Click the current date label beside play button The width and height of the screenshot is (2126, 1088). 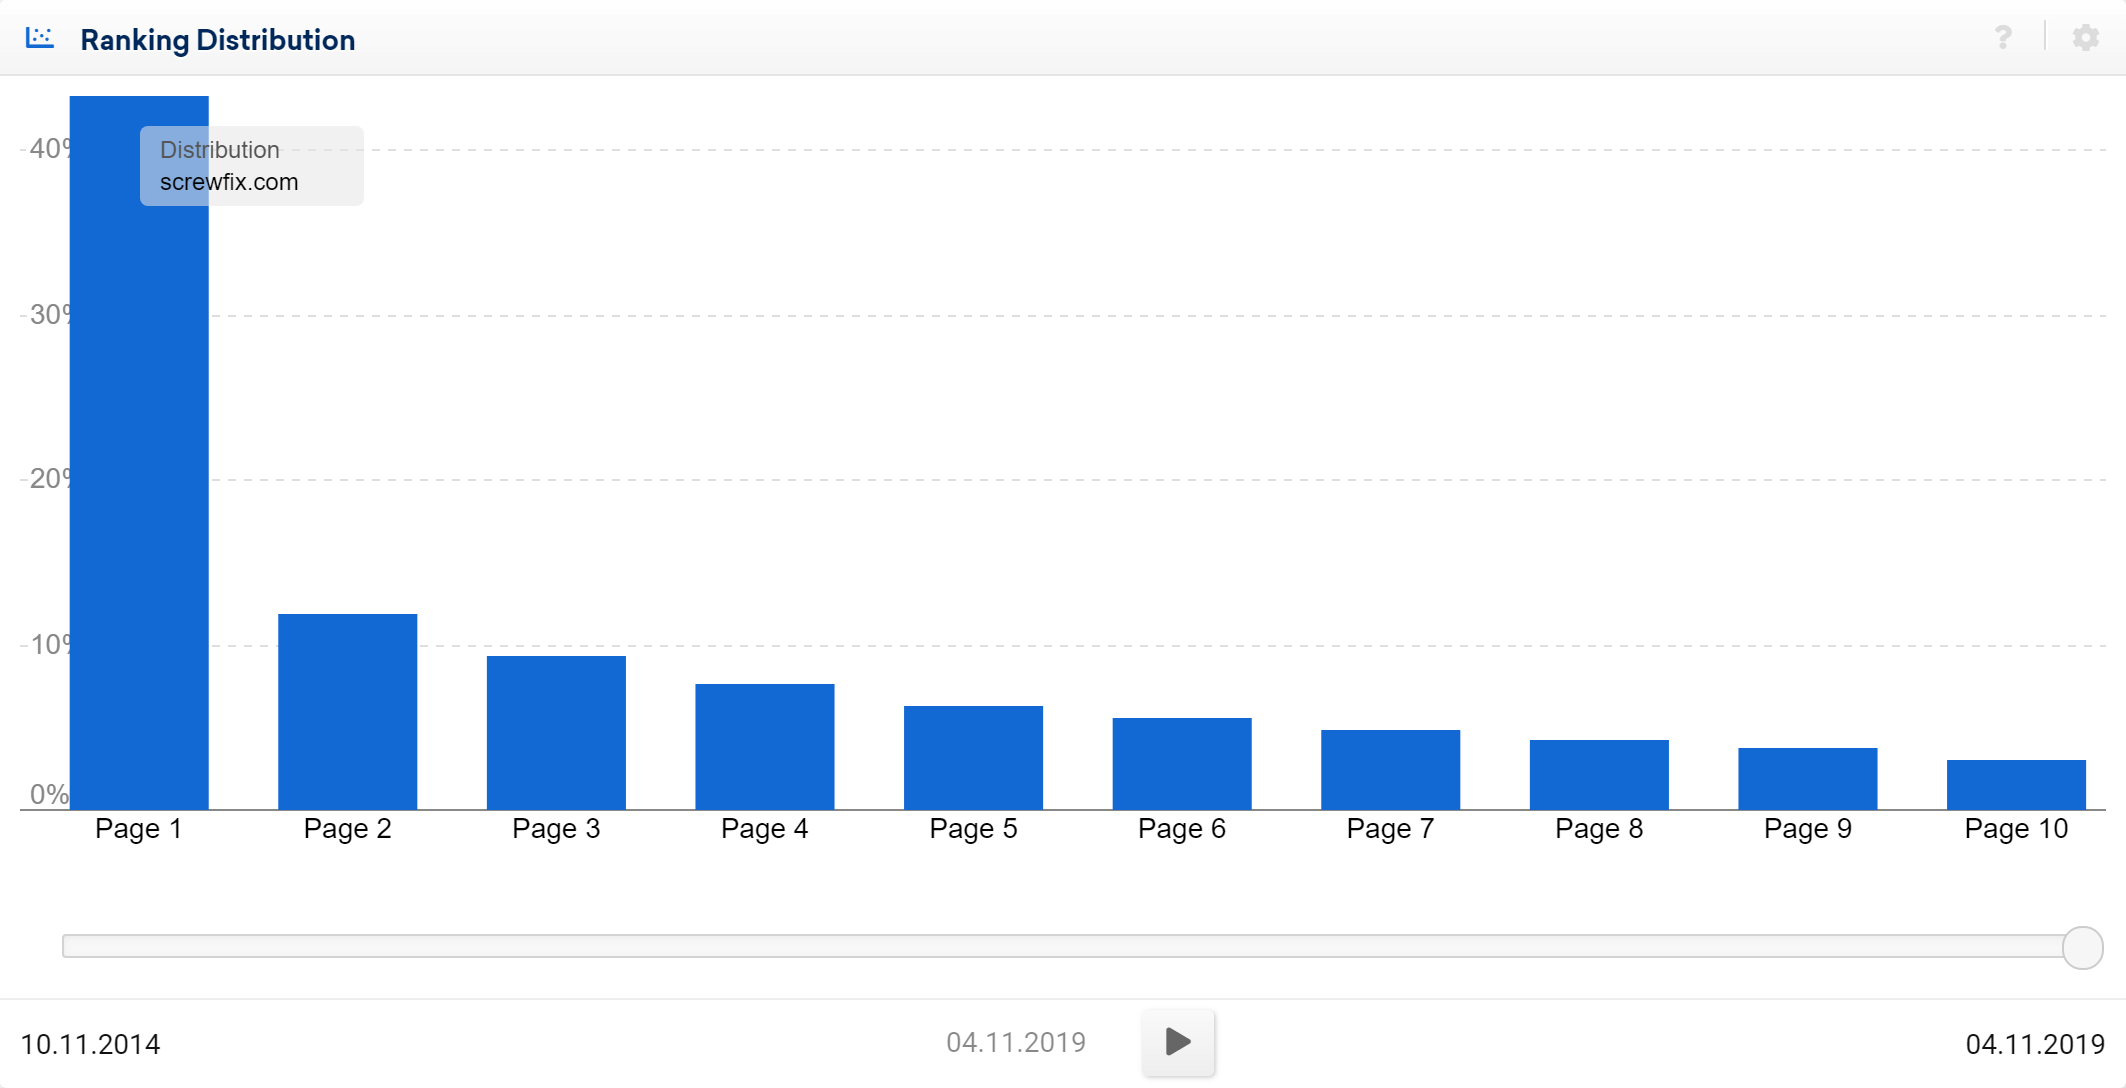[1016, 1042]
